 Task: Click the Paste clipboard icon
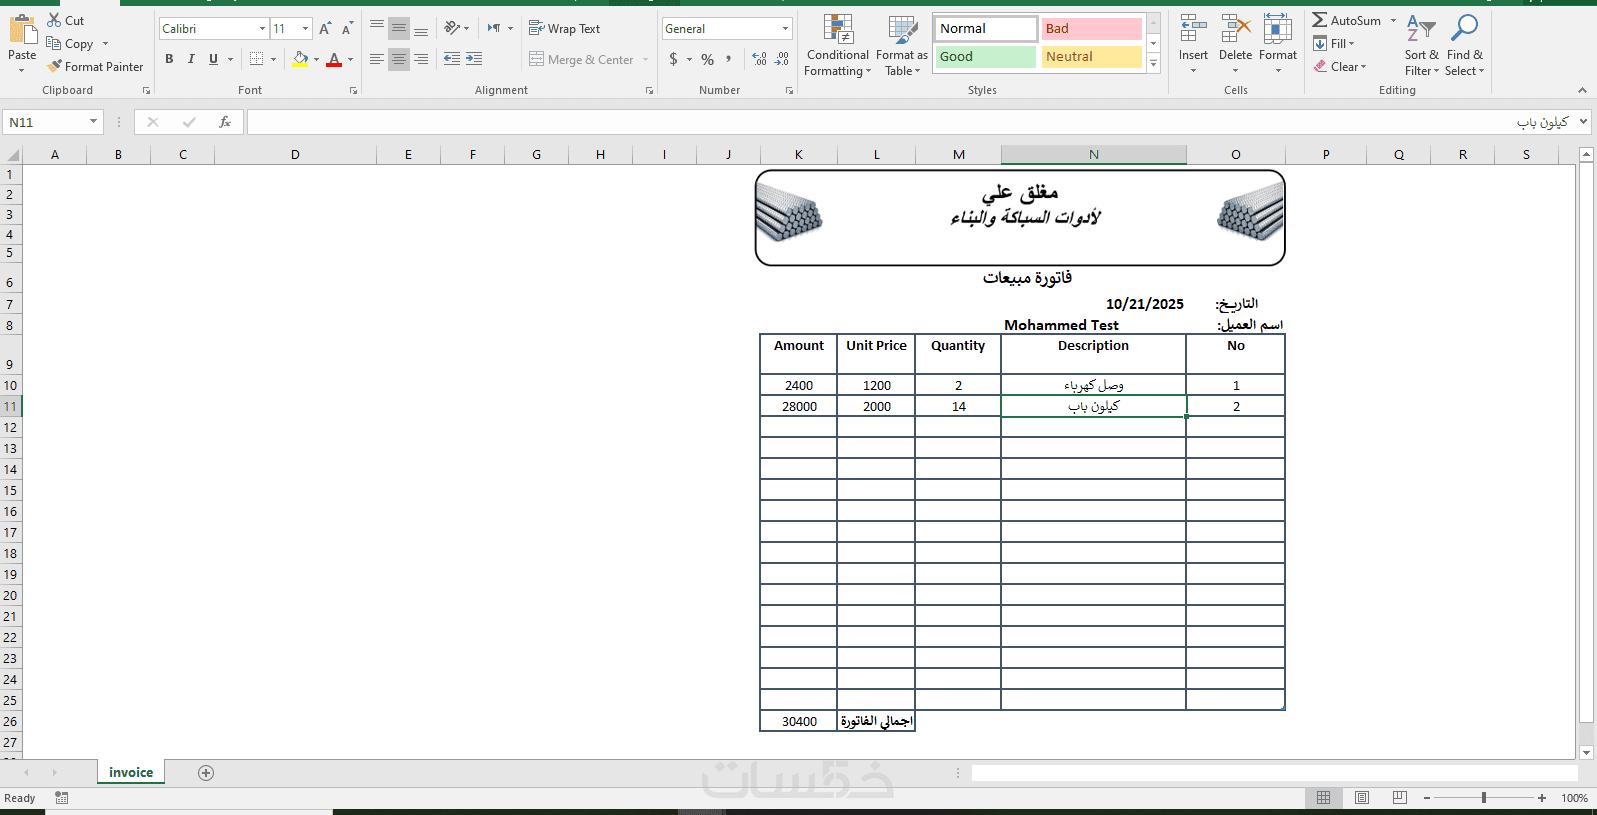click(x=22, y=30)
